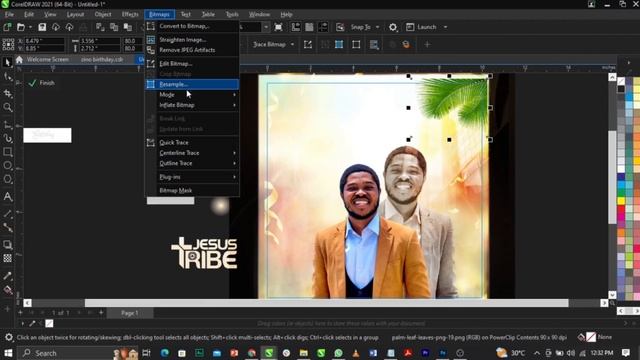The height and width of the screenshot is (360, 640).
Task: Select the Crop tool
Action: coord(7,93)
